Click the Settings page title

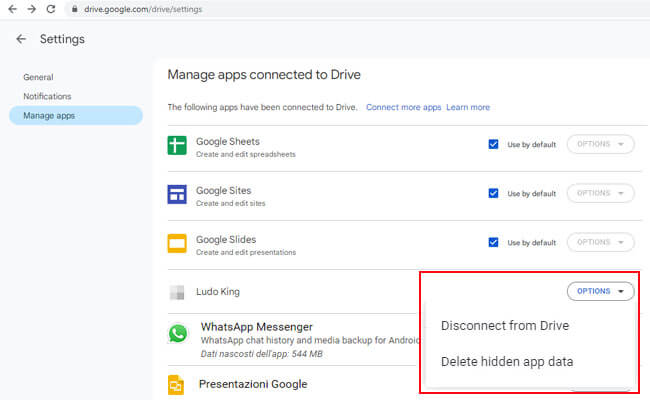click(x=62, y=39)
